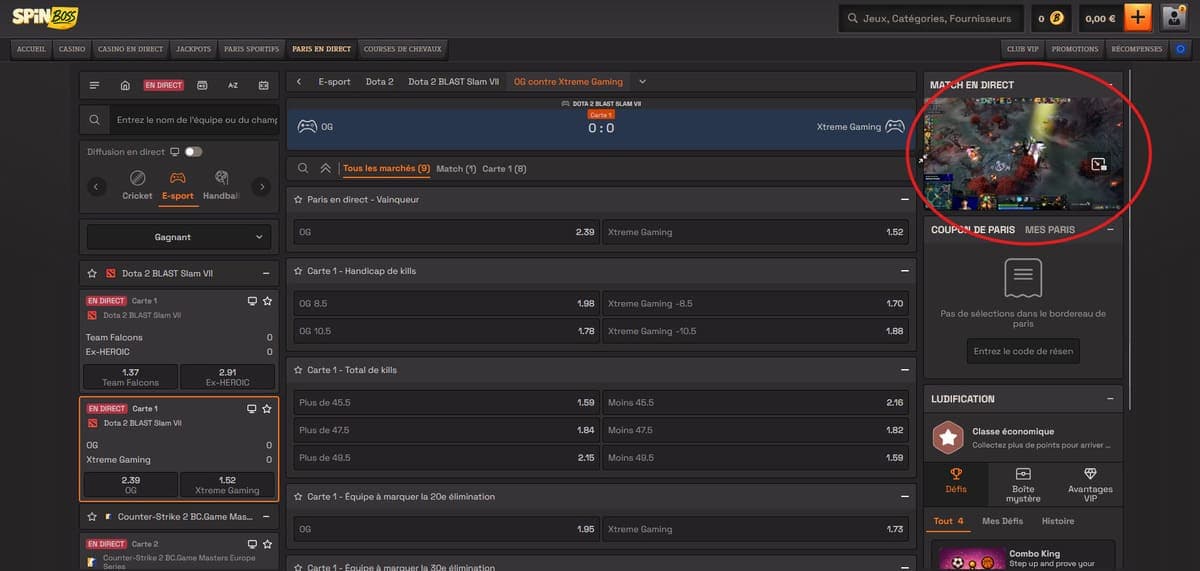Favorite the OG vs Xtreme Gaming match

pyautogui.click(x=267, y=408)
